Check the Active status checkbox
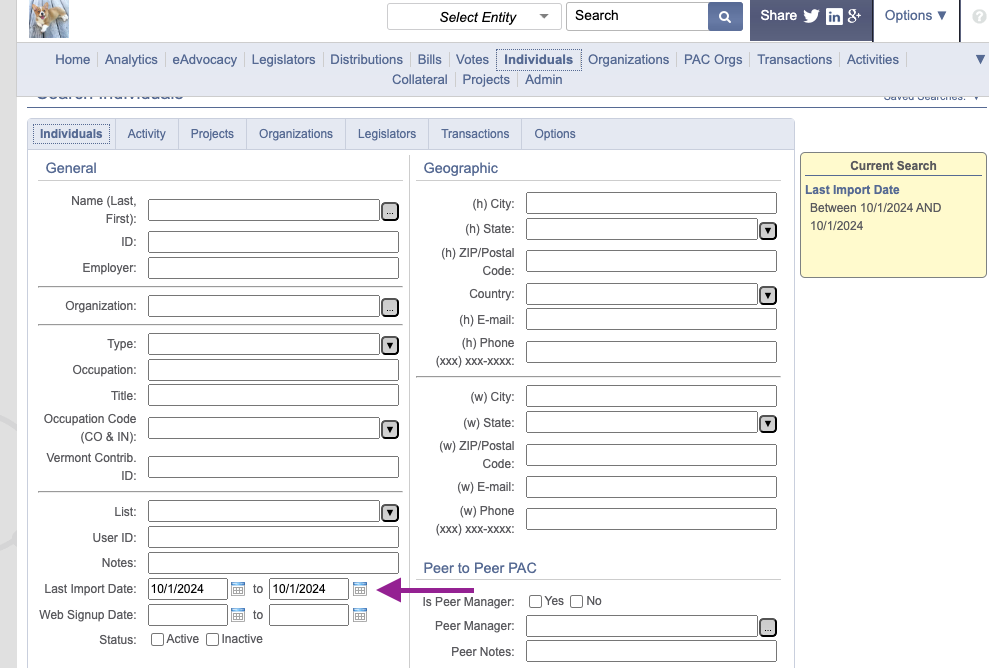 [x=158, y=640]
